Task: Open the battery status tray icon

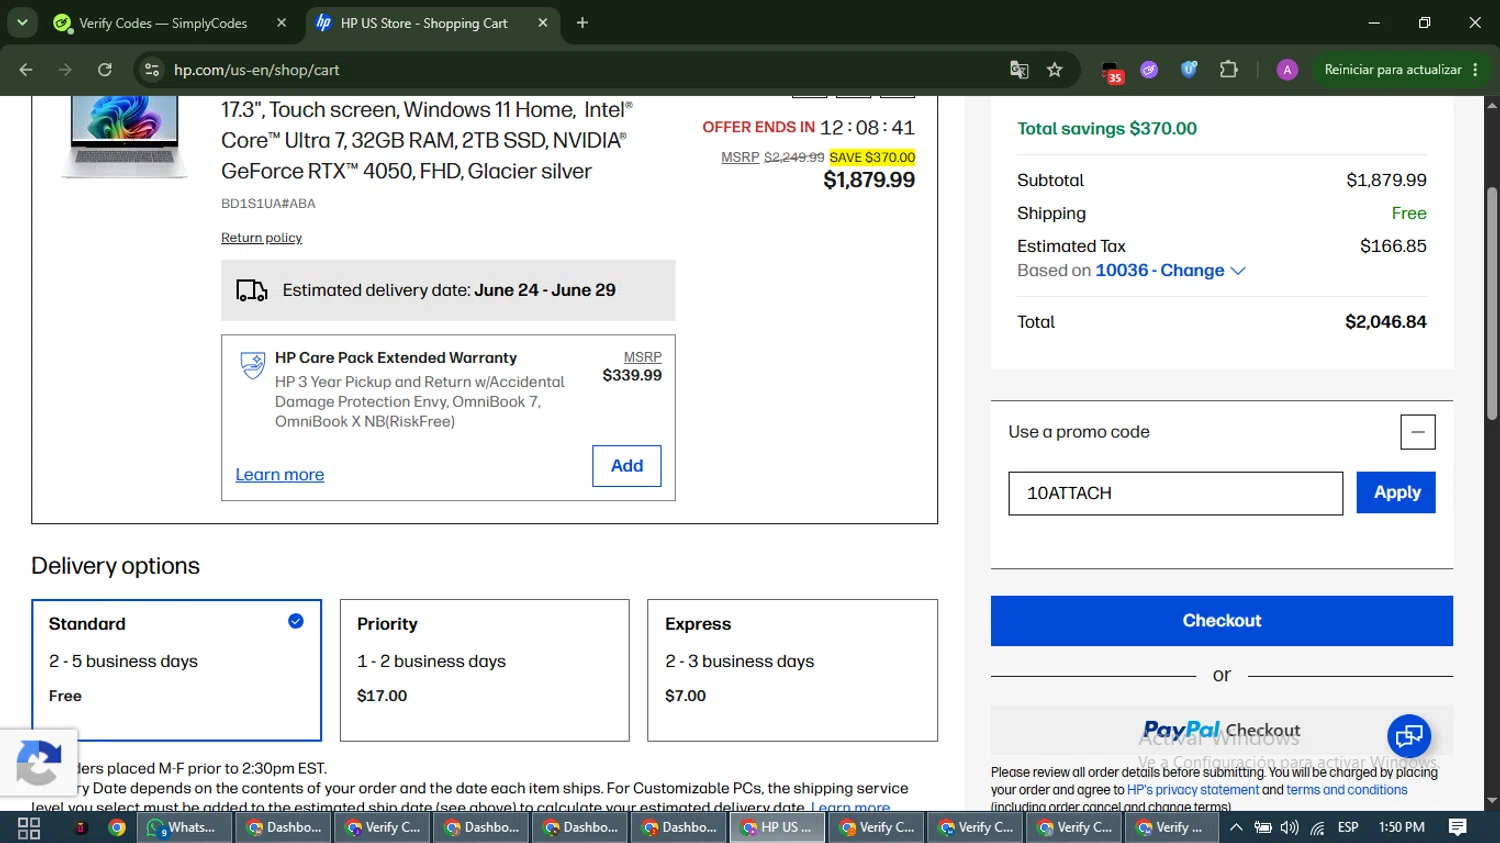Action: 1263,828
